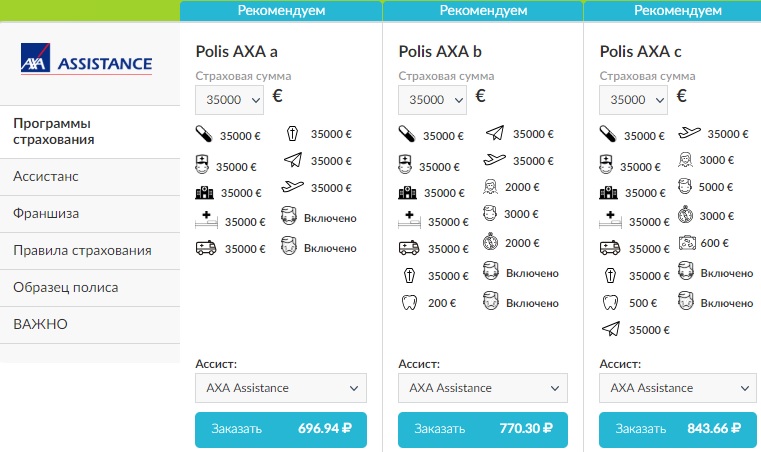761x452 pixels.
Task: Click the tooth icon next to 500 €
Action: 608,302
